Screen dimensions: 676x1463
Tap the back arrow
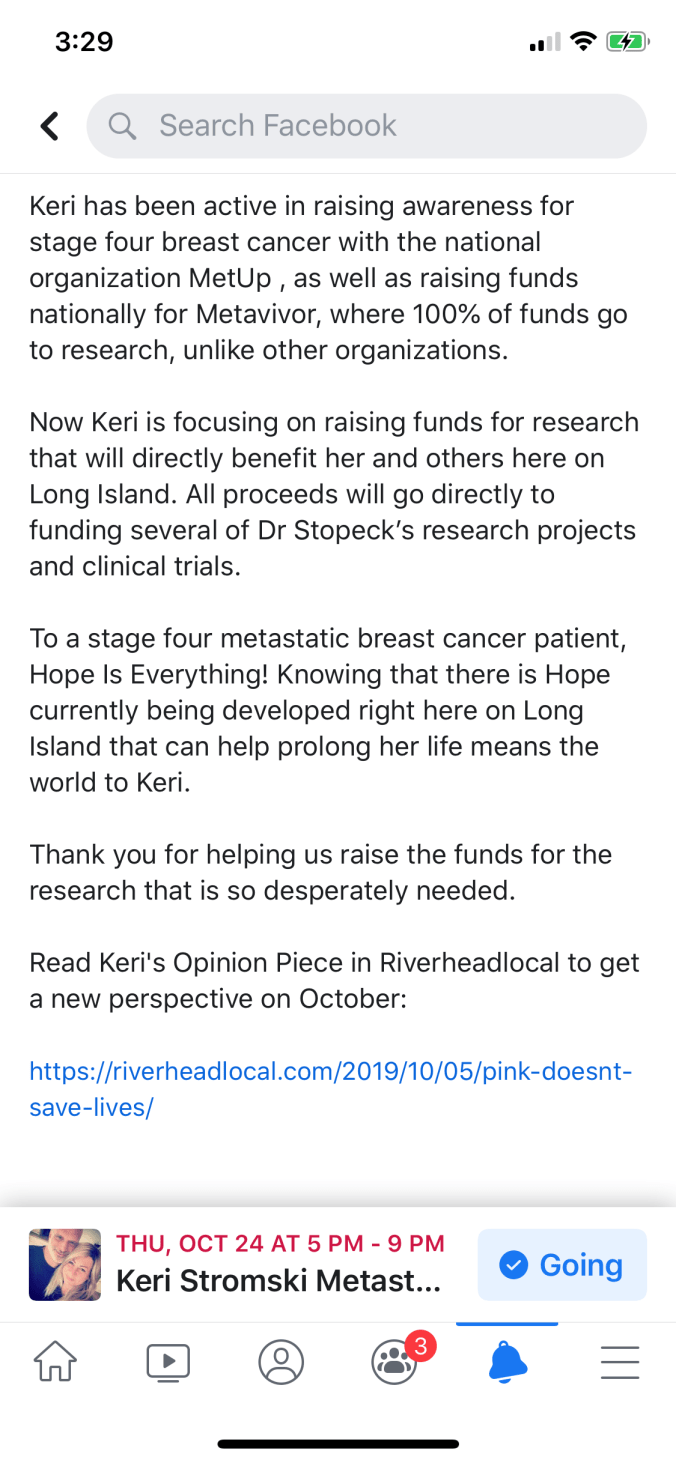coord(49,126)
